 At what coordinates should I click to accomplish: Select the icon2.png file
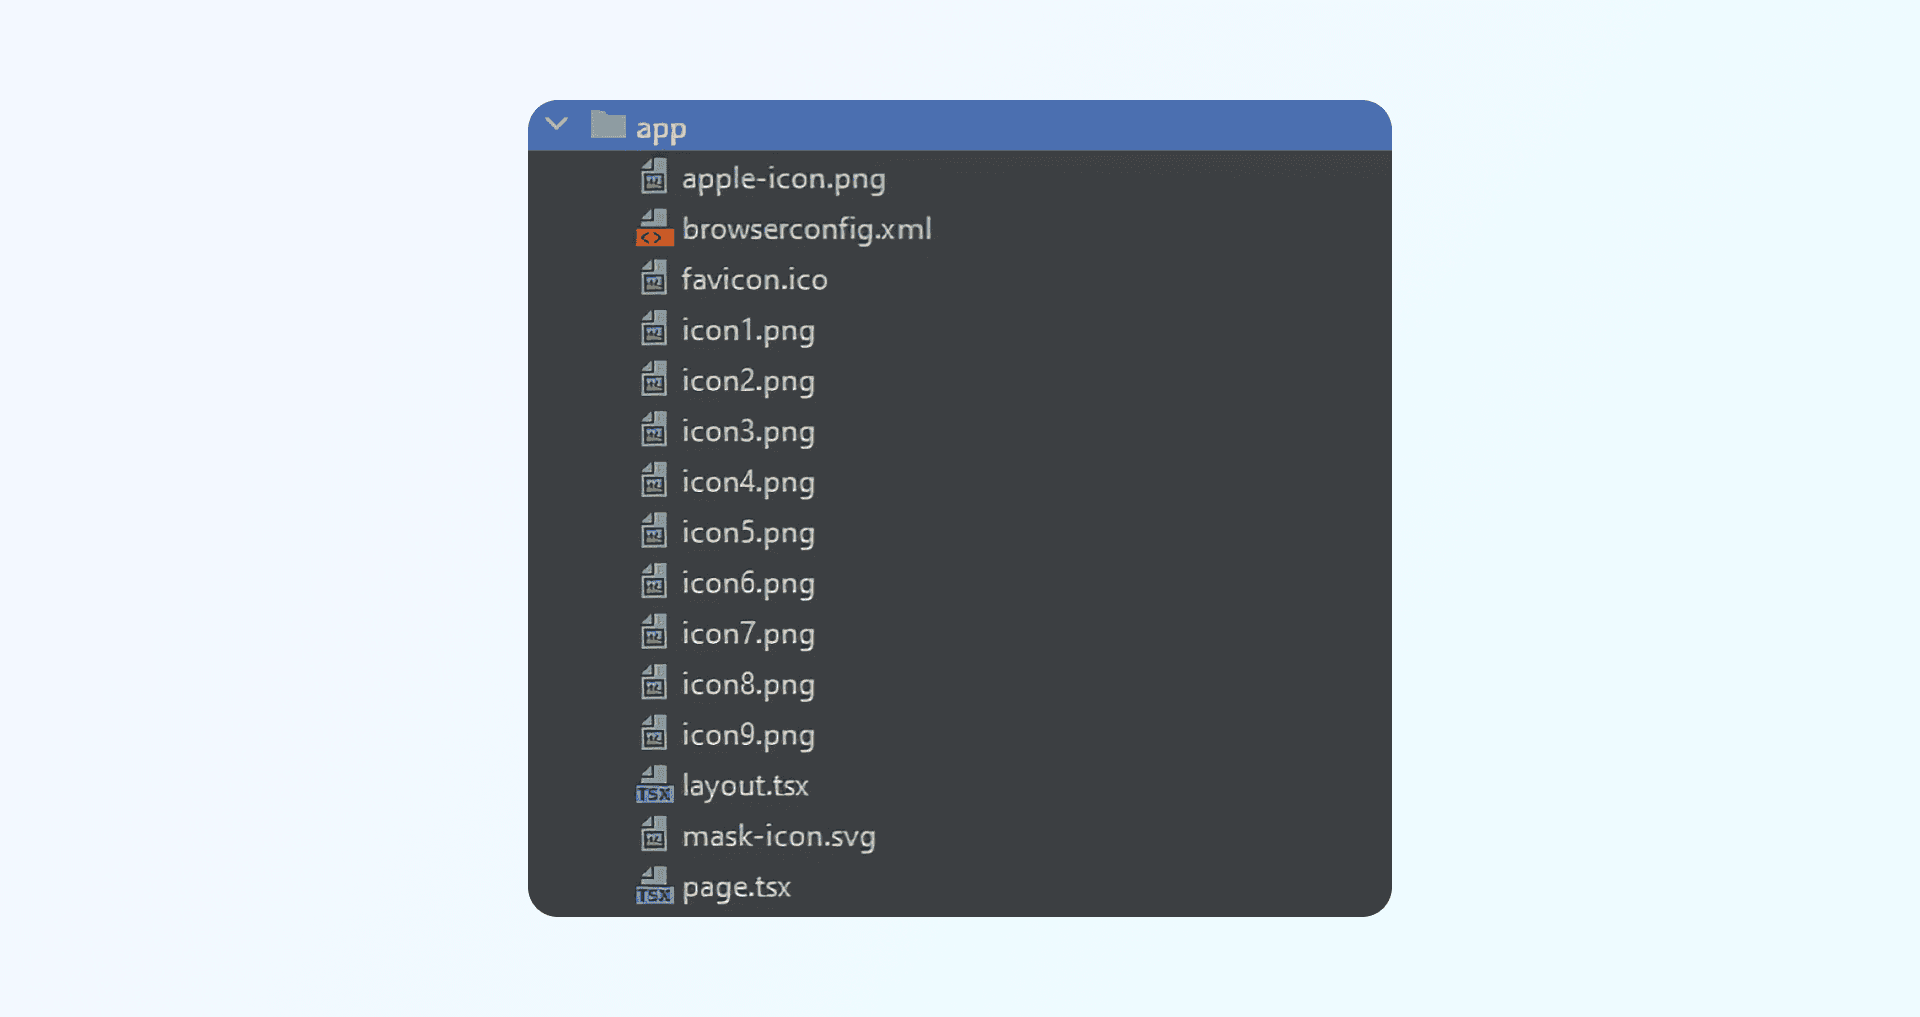[748, 380]
